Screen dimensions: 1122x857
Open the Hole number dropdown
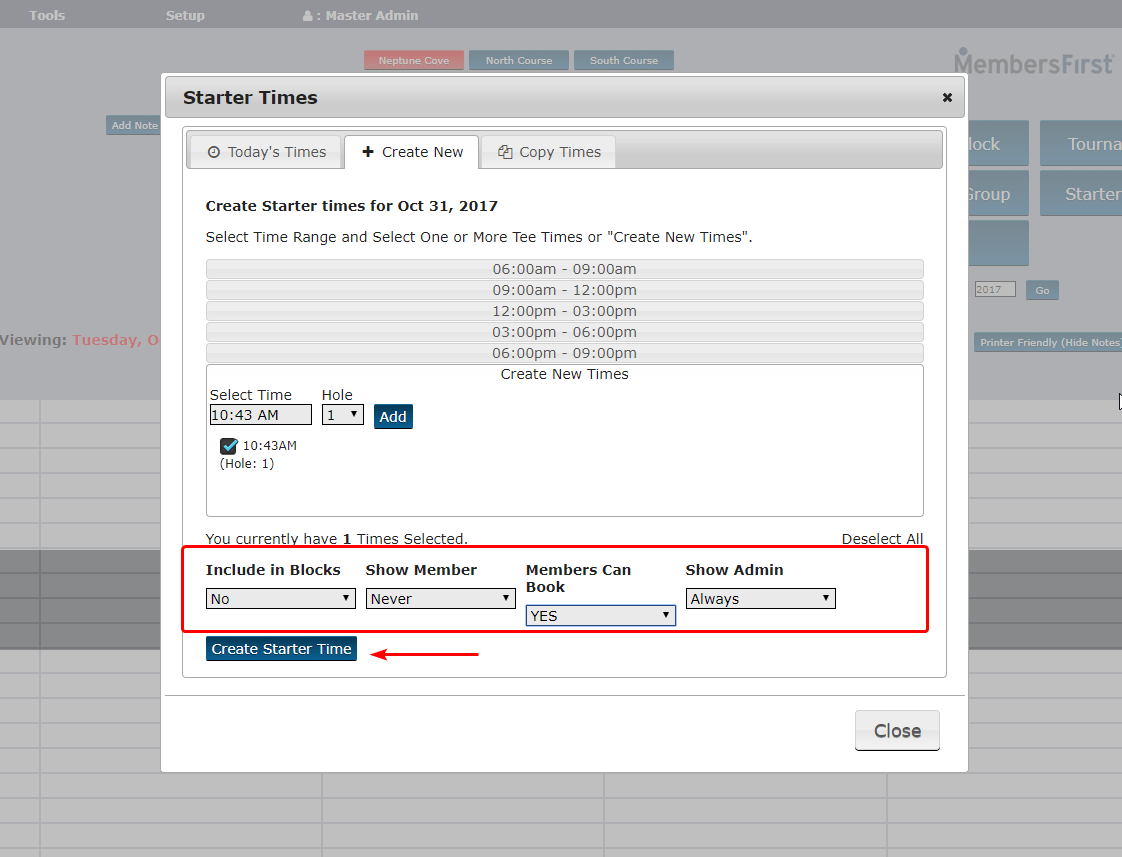pos(342,415)
